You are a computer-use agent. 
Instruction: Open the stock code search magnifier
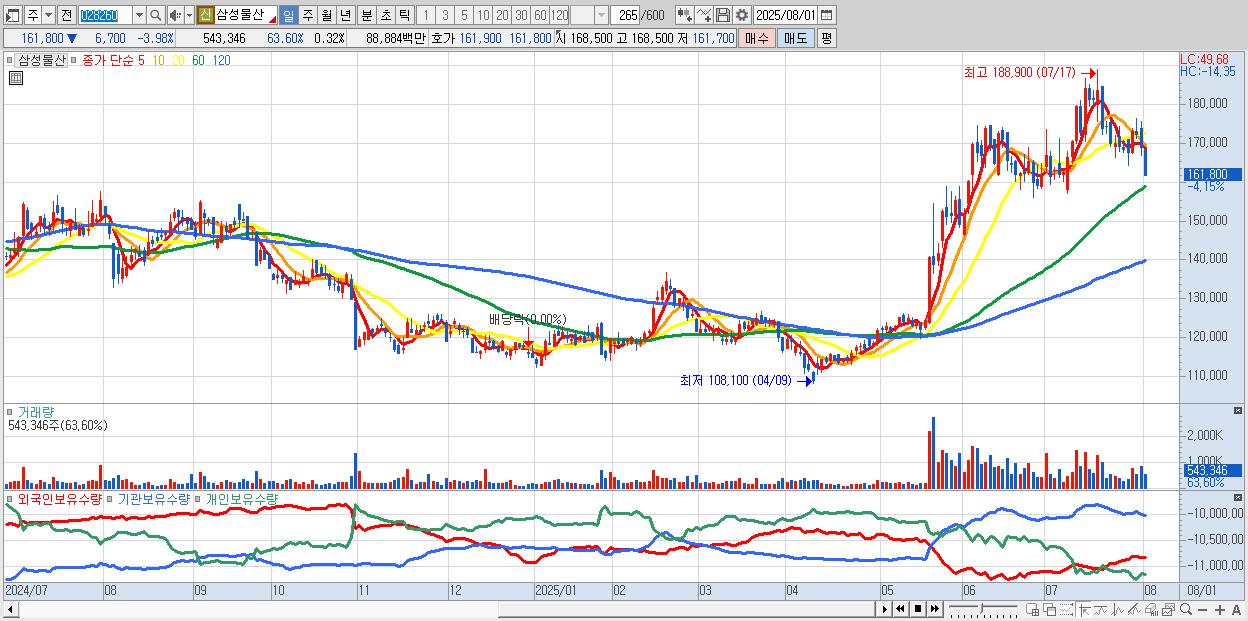pyautogui.click(x=156, y=15)
